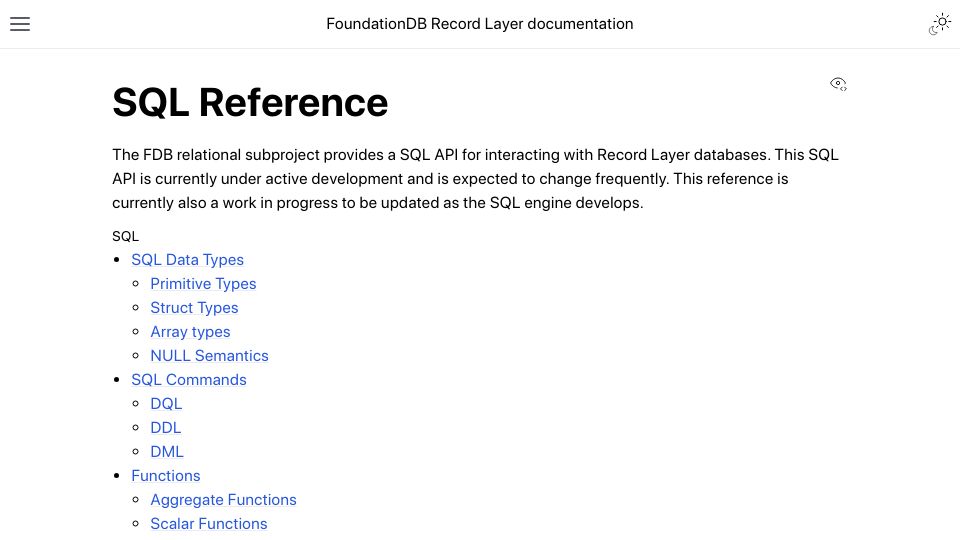Toggle the light/dark theme icon
Image resolution: width=960 pixels, height=540 pixels.
coord(940,24)
